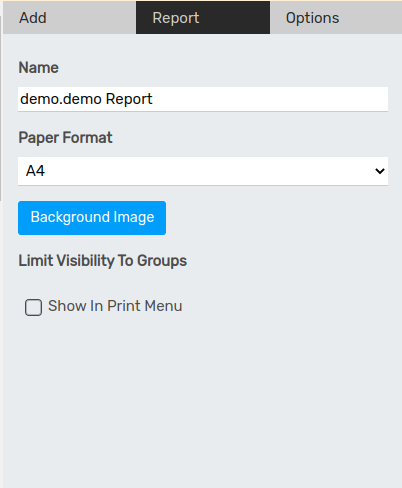The image size is (402, 488).
Task: Switch to the Add tab
Action: 69,18
